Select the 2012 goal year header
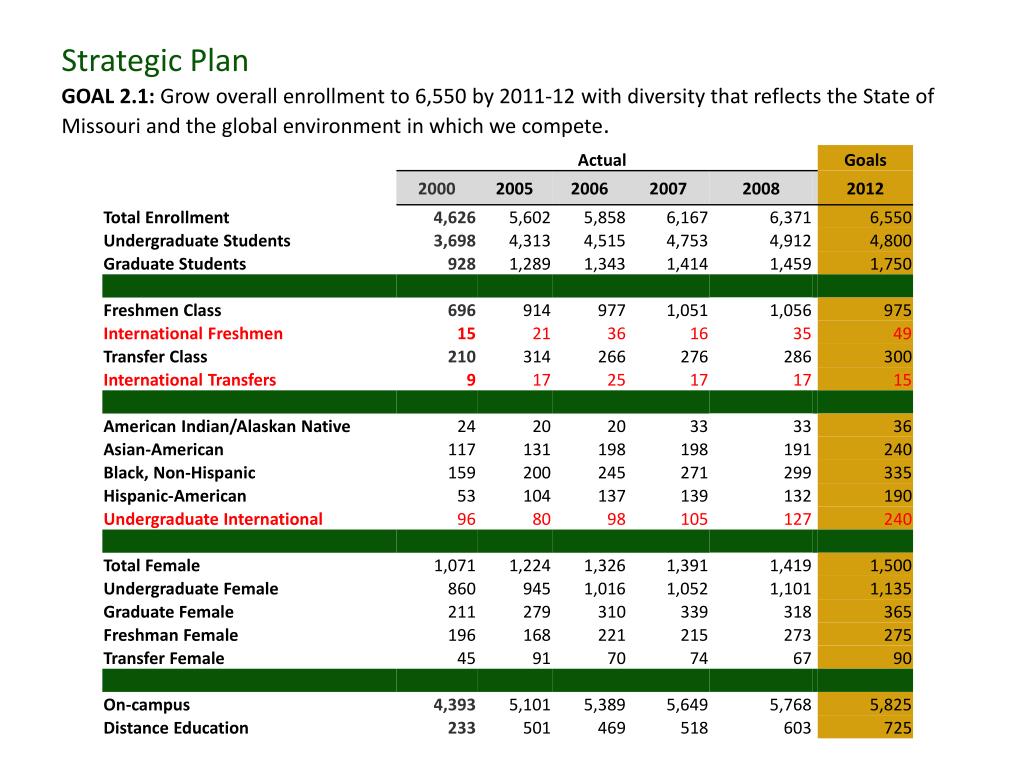1024x768 pixels. coord(865,189)
